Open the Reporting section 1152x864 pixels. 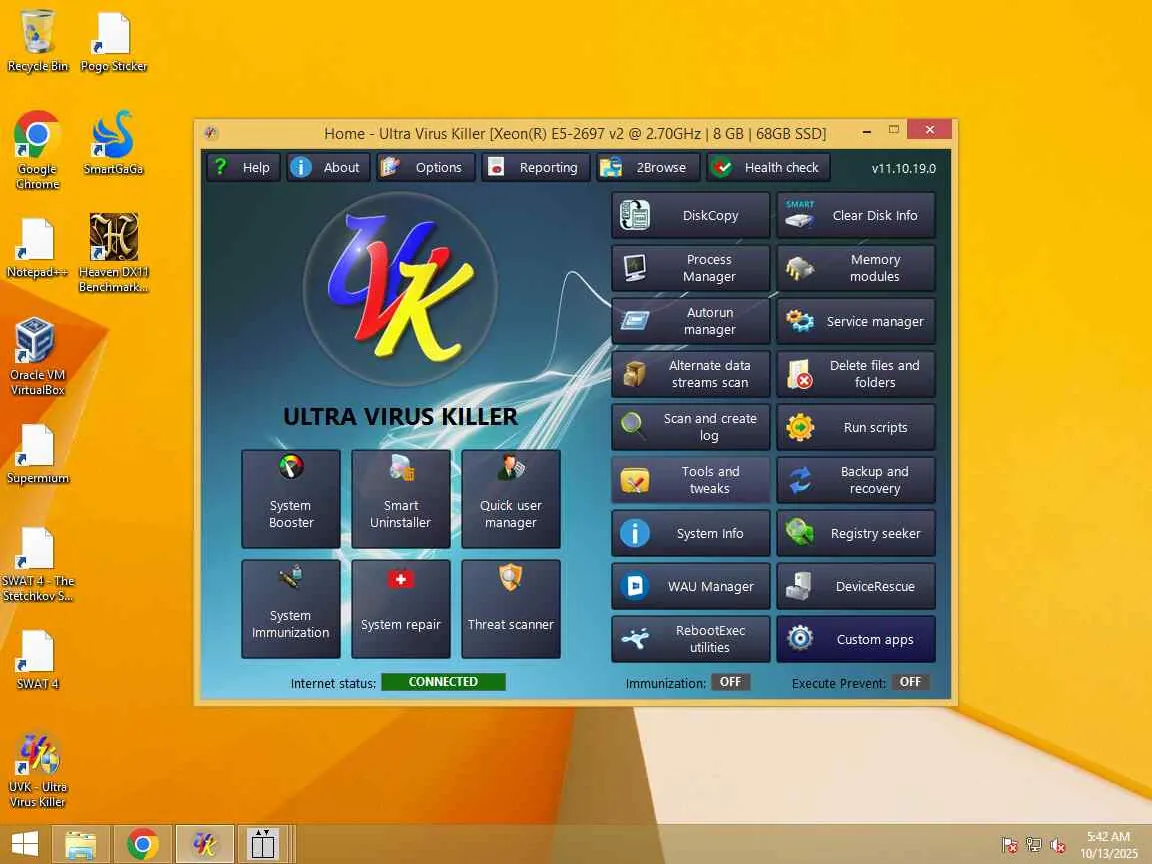535,168
